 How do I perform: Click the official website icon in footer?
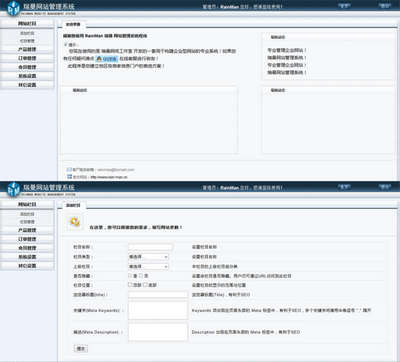(x=69, y=177)
